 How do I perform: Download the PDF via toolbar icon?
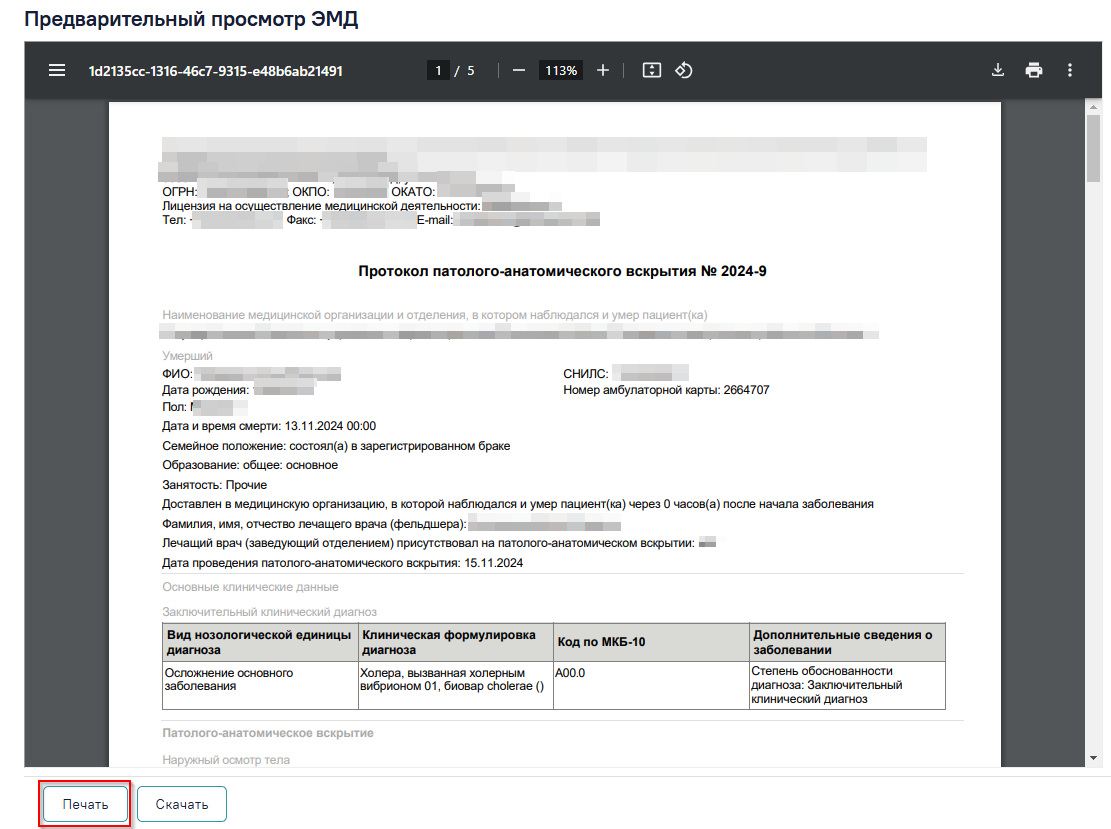pyautogui.click(x=998, y=70)
